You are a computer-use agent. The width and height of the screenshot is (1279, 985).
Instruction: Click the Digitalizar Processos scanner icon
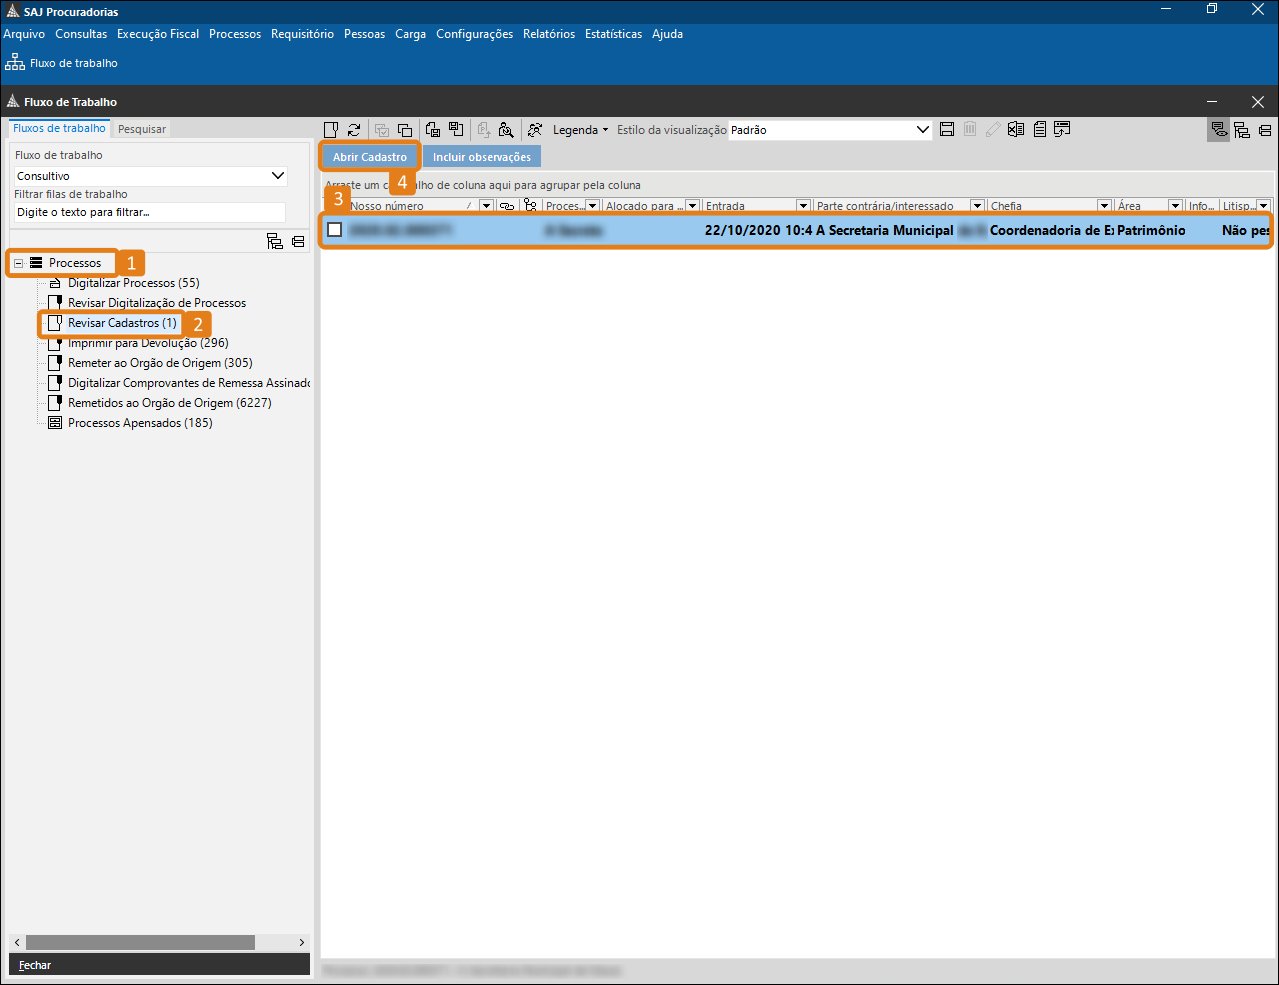click(x=55, y=283)
